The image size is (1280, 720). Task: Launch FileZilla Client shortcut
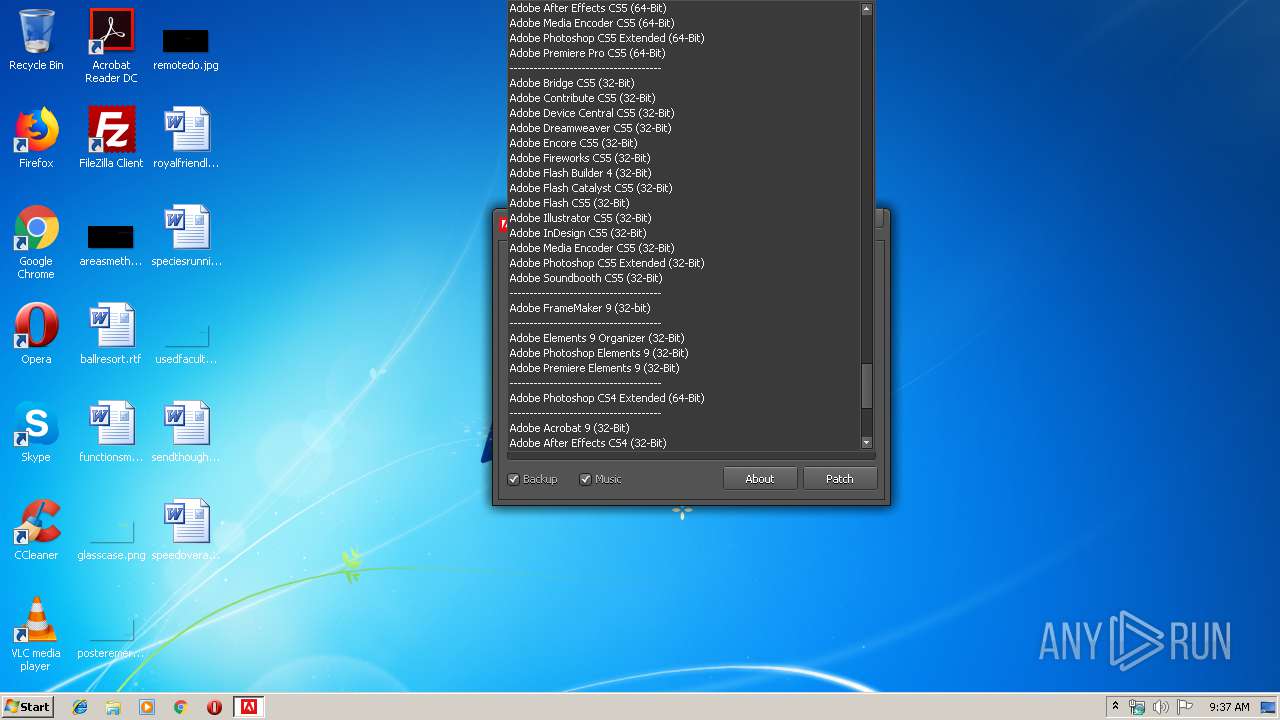(111, 138)
